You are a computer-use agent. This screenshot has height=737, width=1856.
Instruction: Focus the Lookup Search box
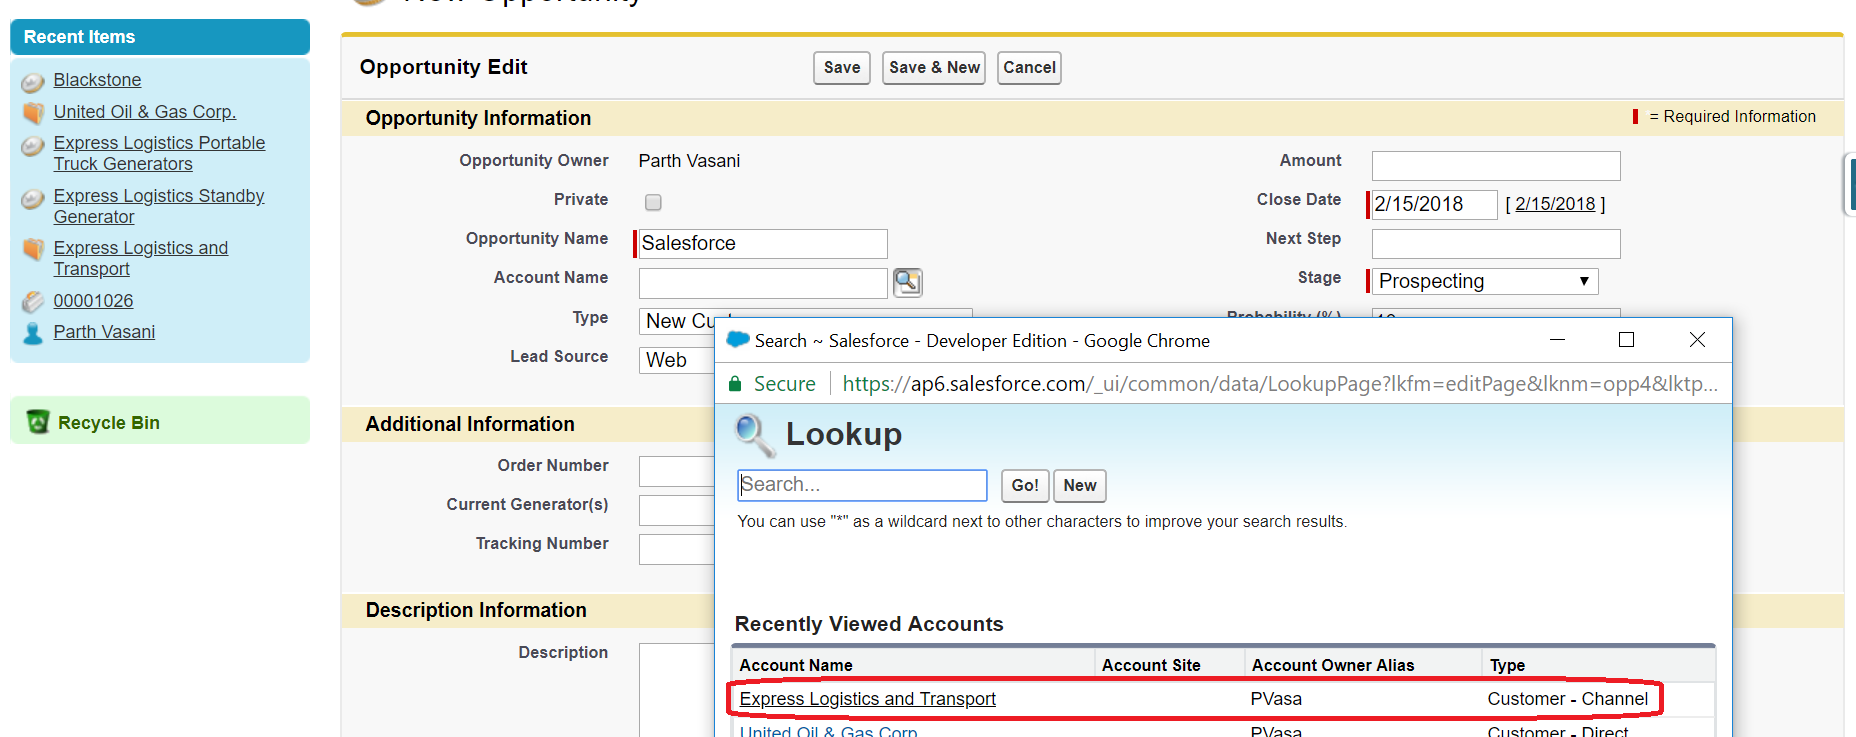(x=862, y=485)
